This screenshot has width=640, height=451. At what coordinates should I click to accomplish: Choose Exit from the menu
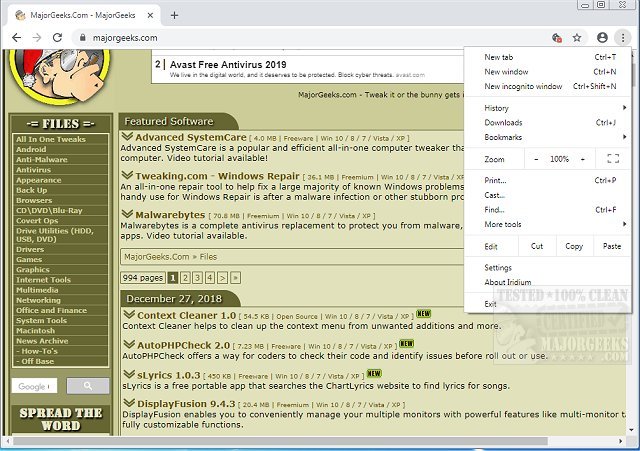(x=548, y=304)
